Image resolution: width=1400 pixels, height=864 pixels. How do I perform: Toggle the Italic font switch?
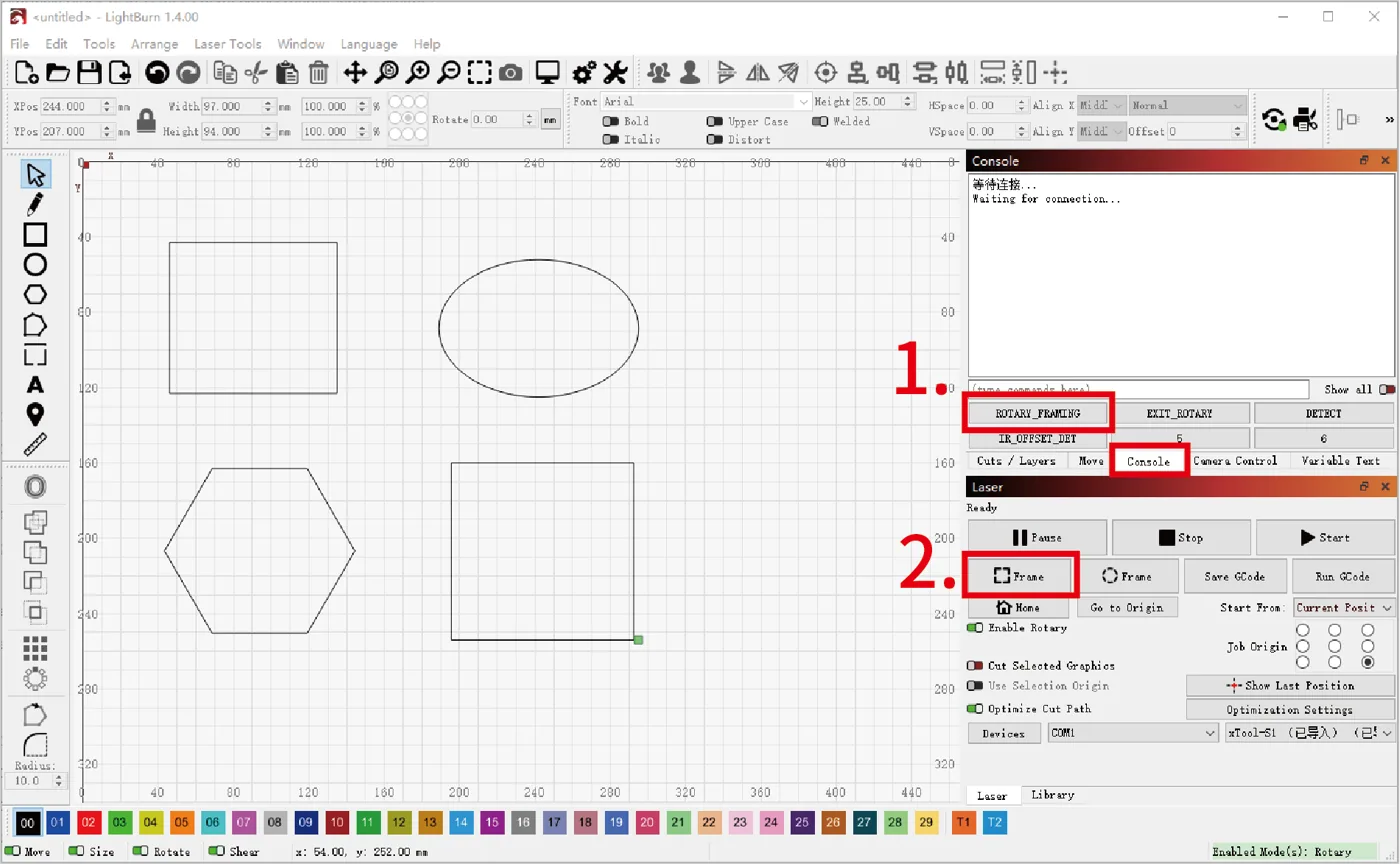[x=609, y=140]
